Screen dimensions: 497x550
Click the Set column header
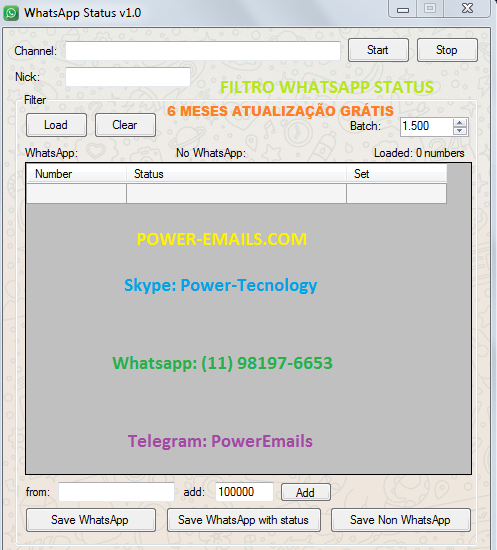[x=396, y=174]
